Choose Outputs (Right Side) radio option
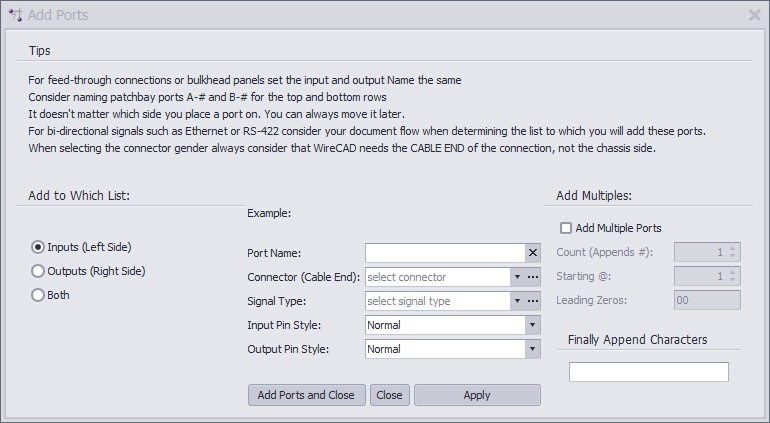 88,271
